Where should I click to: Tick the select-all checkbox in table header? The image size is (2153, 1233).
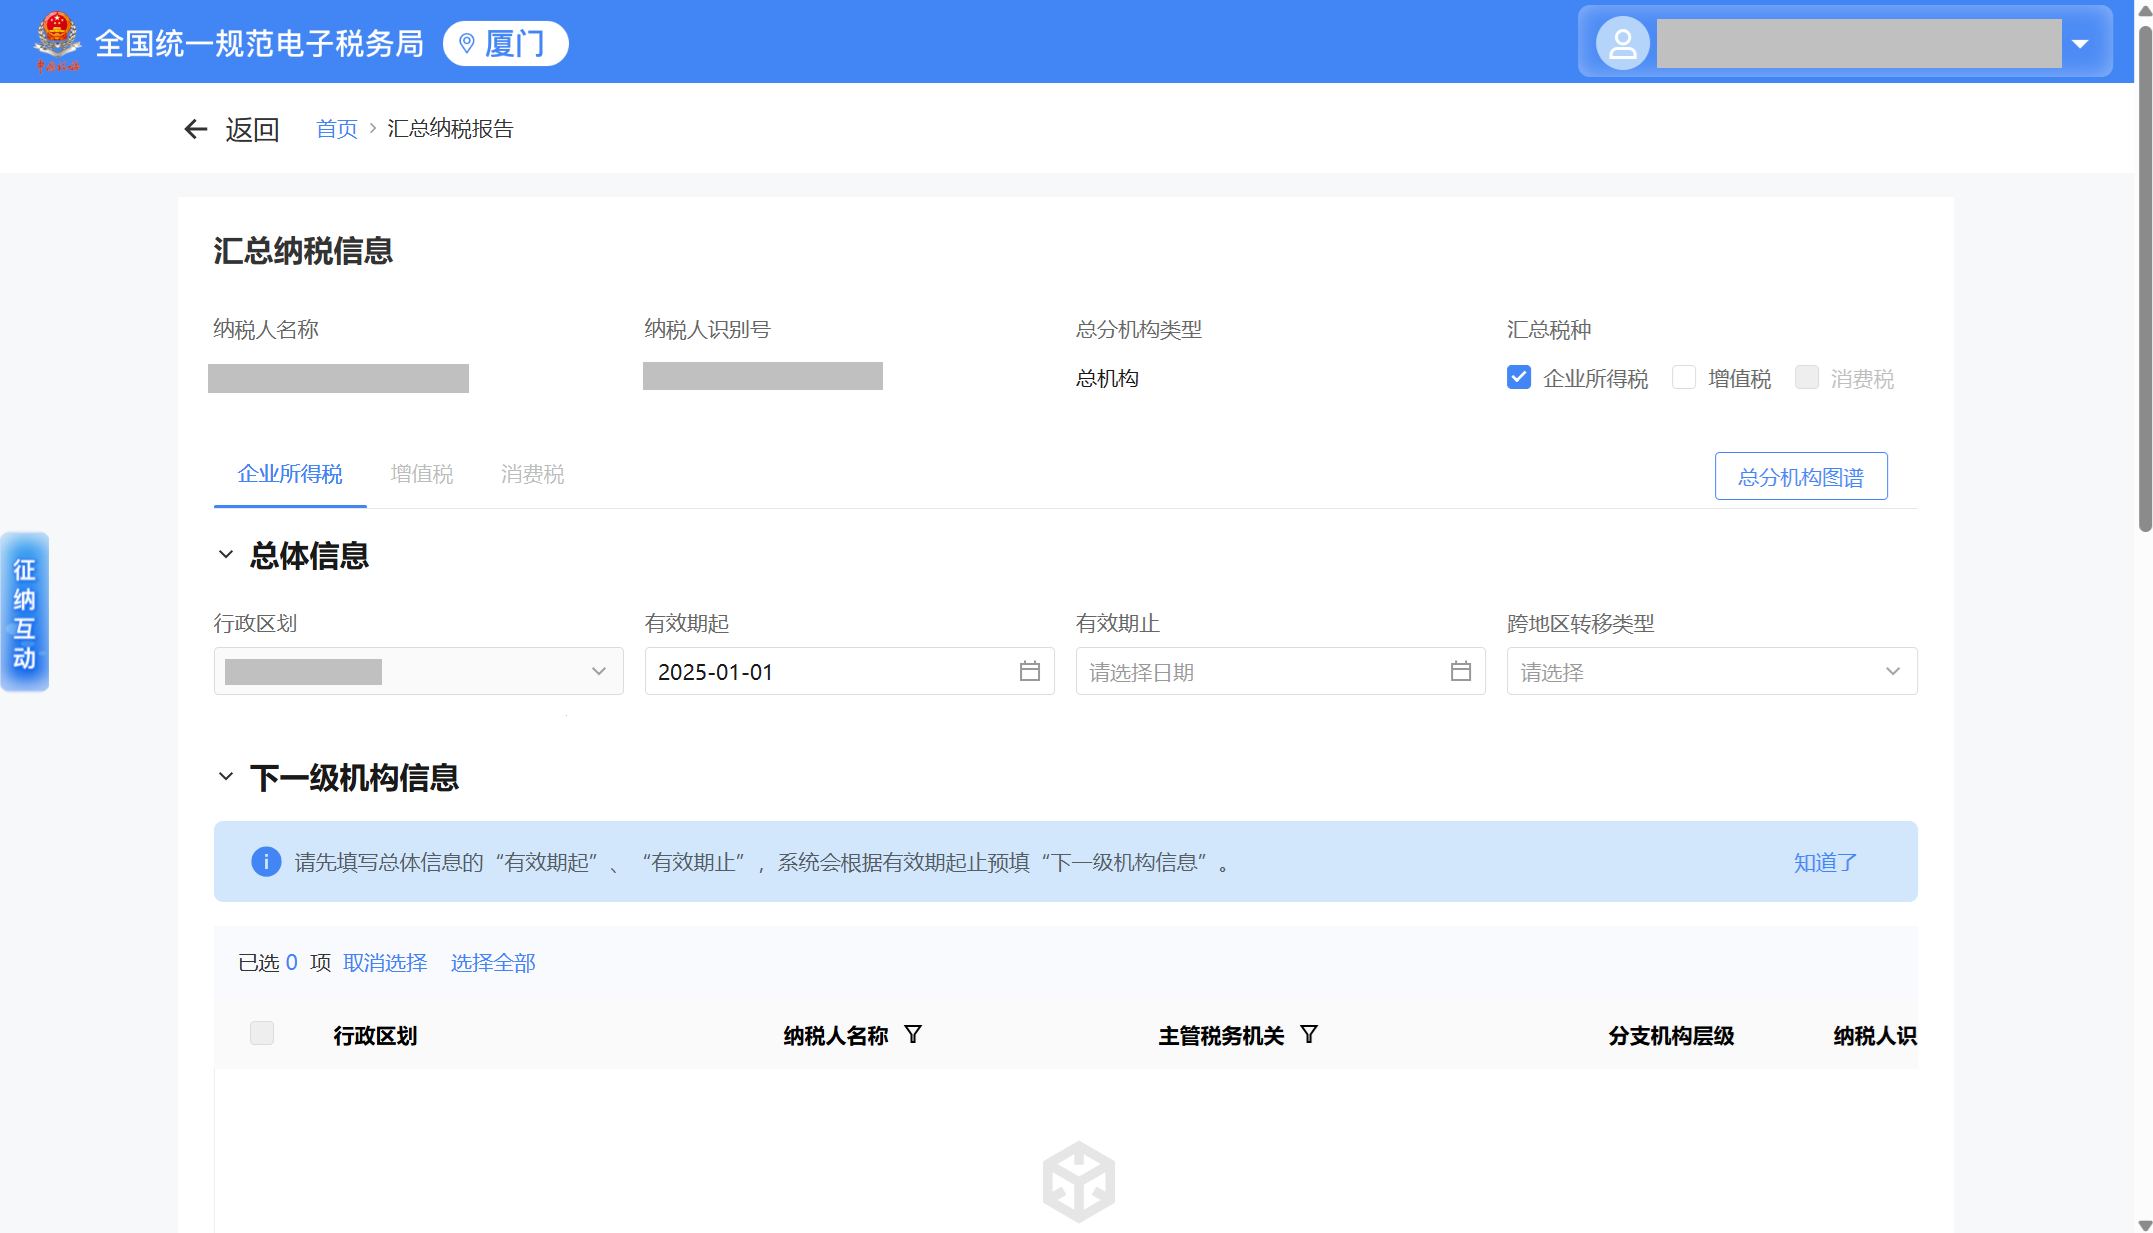click(x=262, y=1033)
